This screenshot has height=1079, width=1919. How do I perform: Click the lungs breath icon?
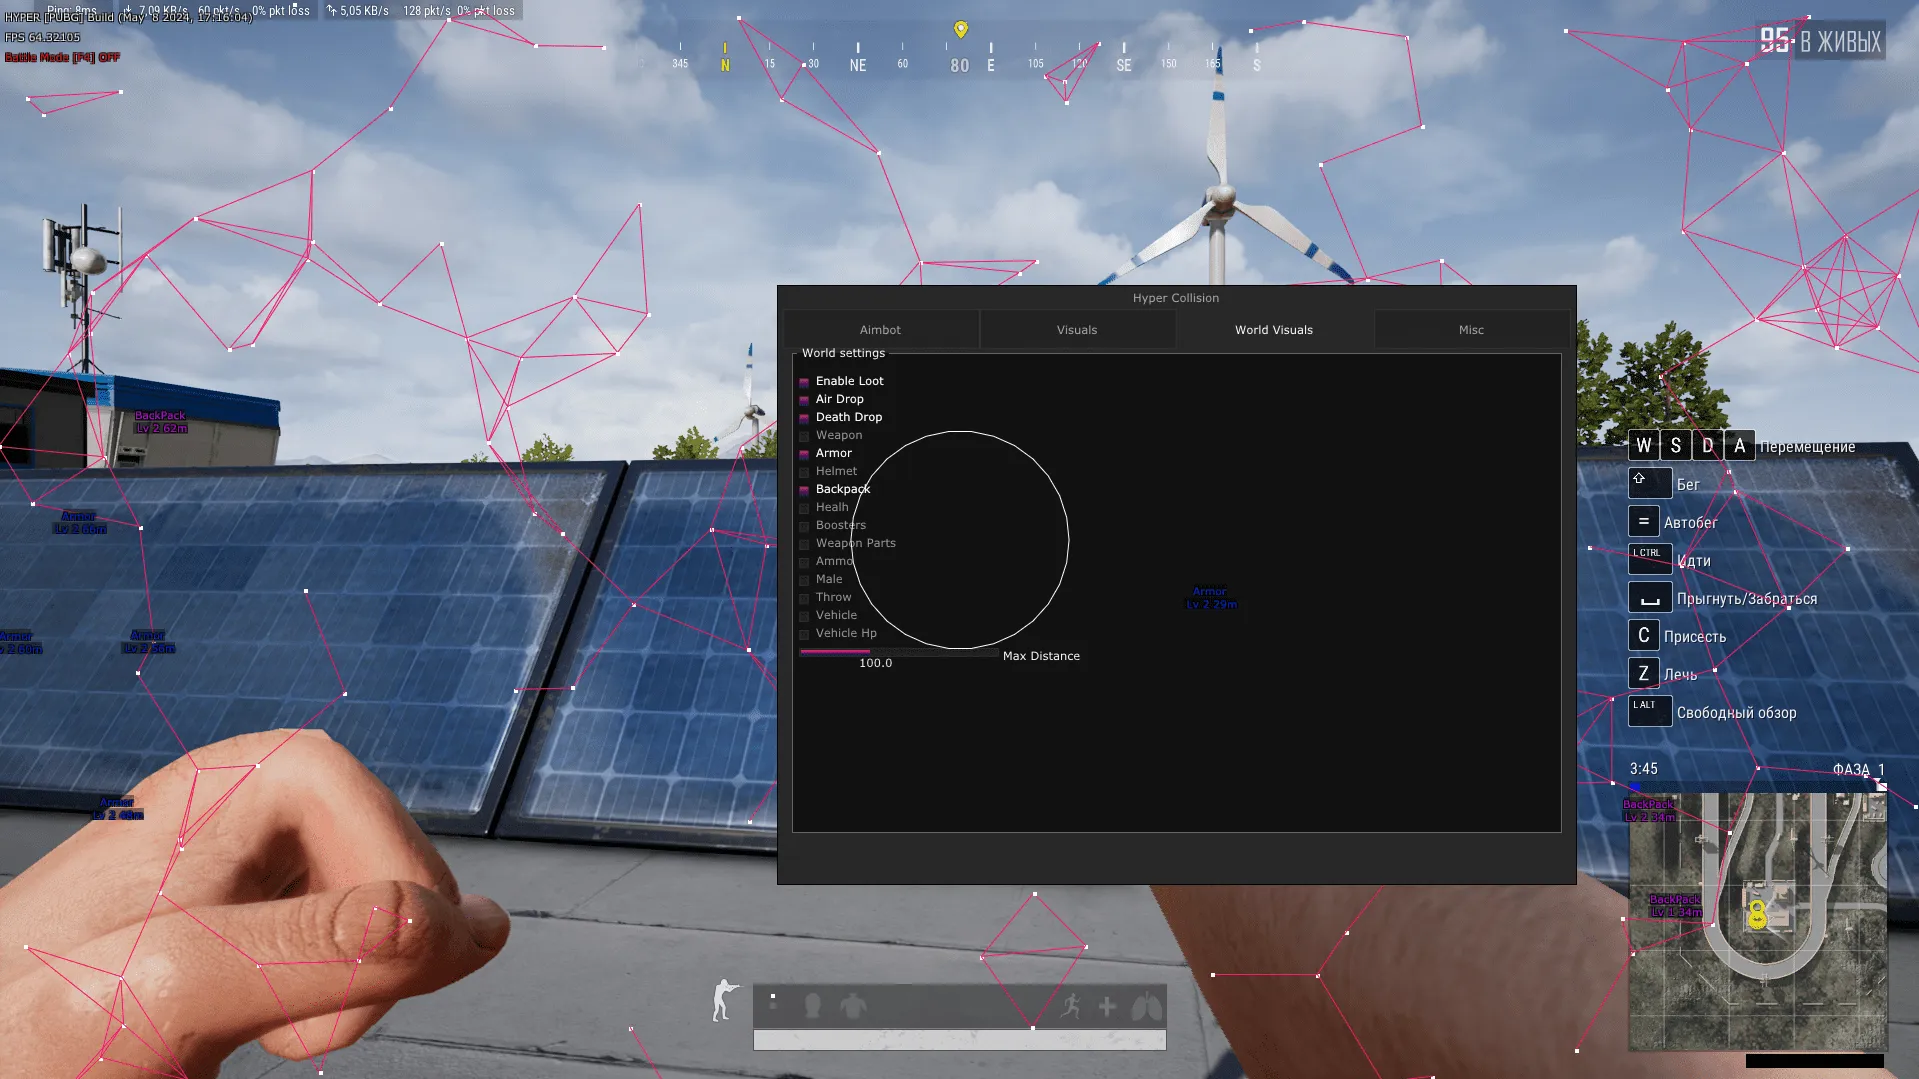click(x=1145, y=1006)
